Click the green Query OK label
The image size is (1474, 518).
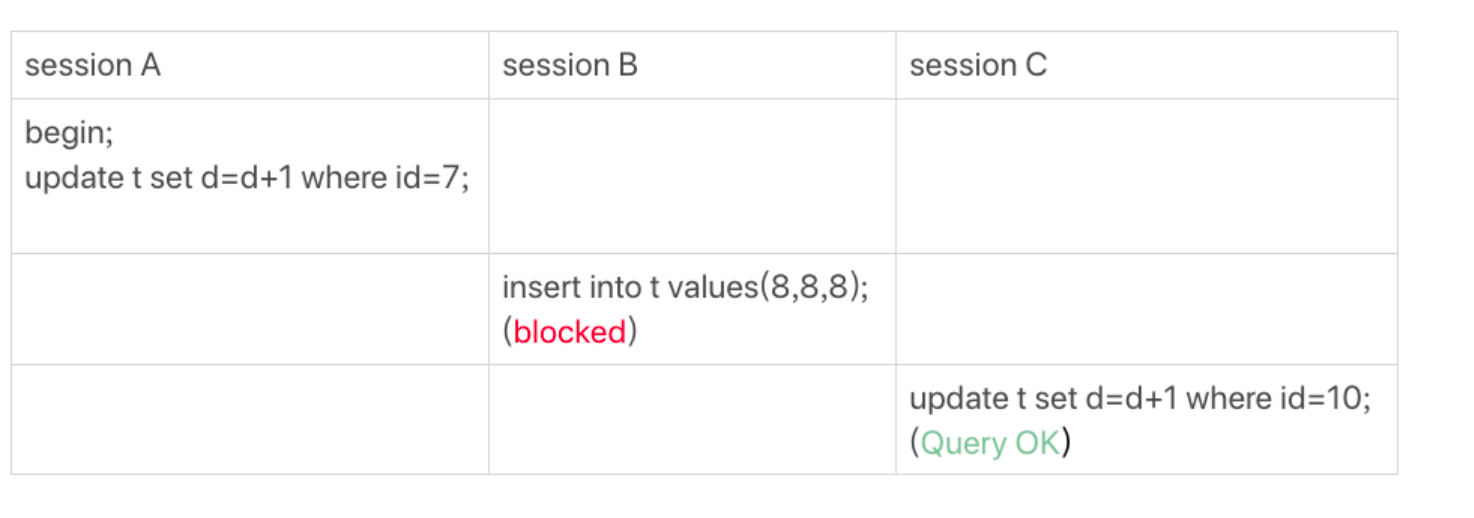(990, 442)
